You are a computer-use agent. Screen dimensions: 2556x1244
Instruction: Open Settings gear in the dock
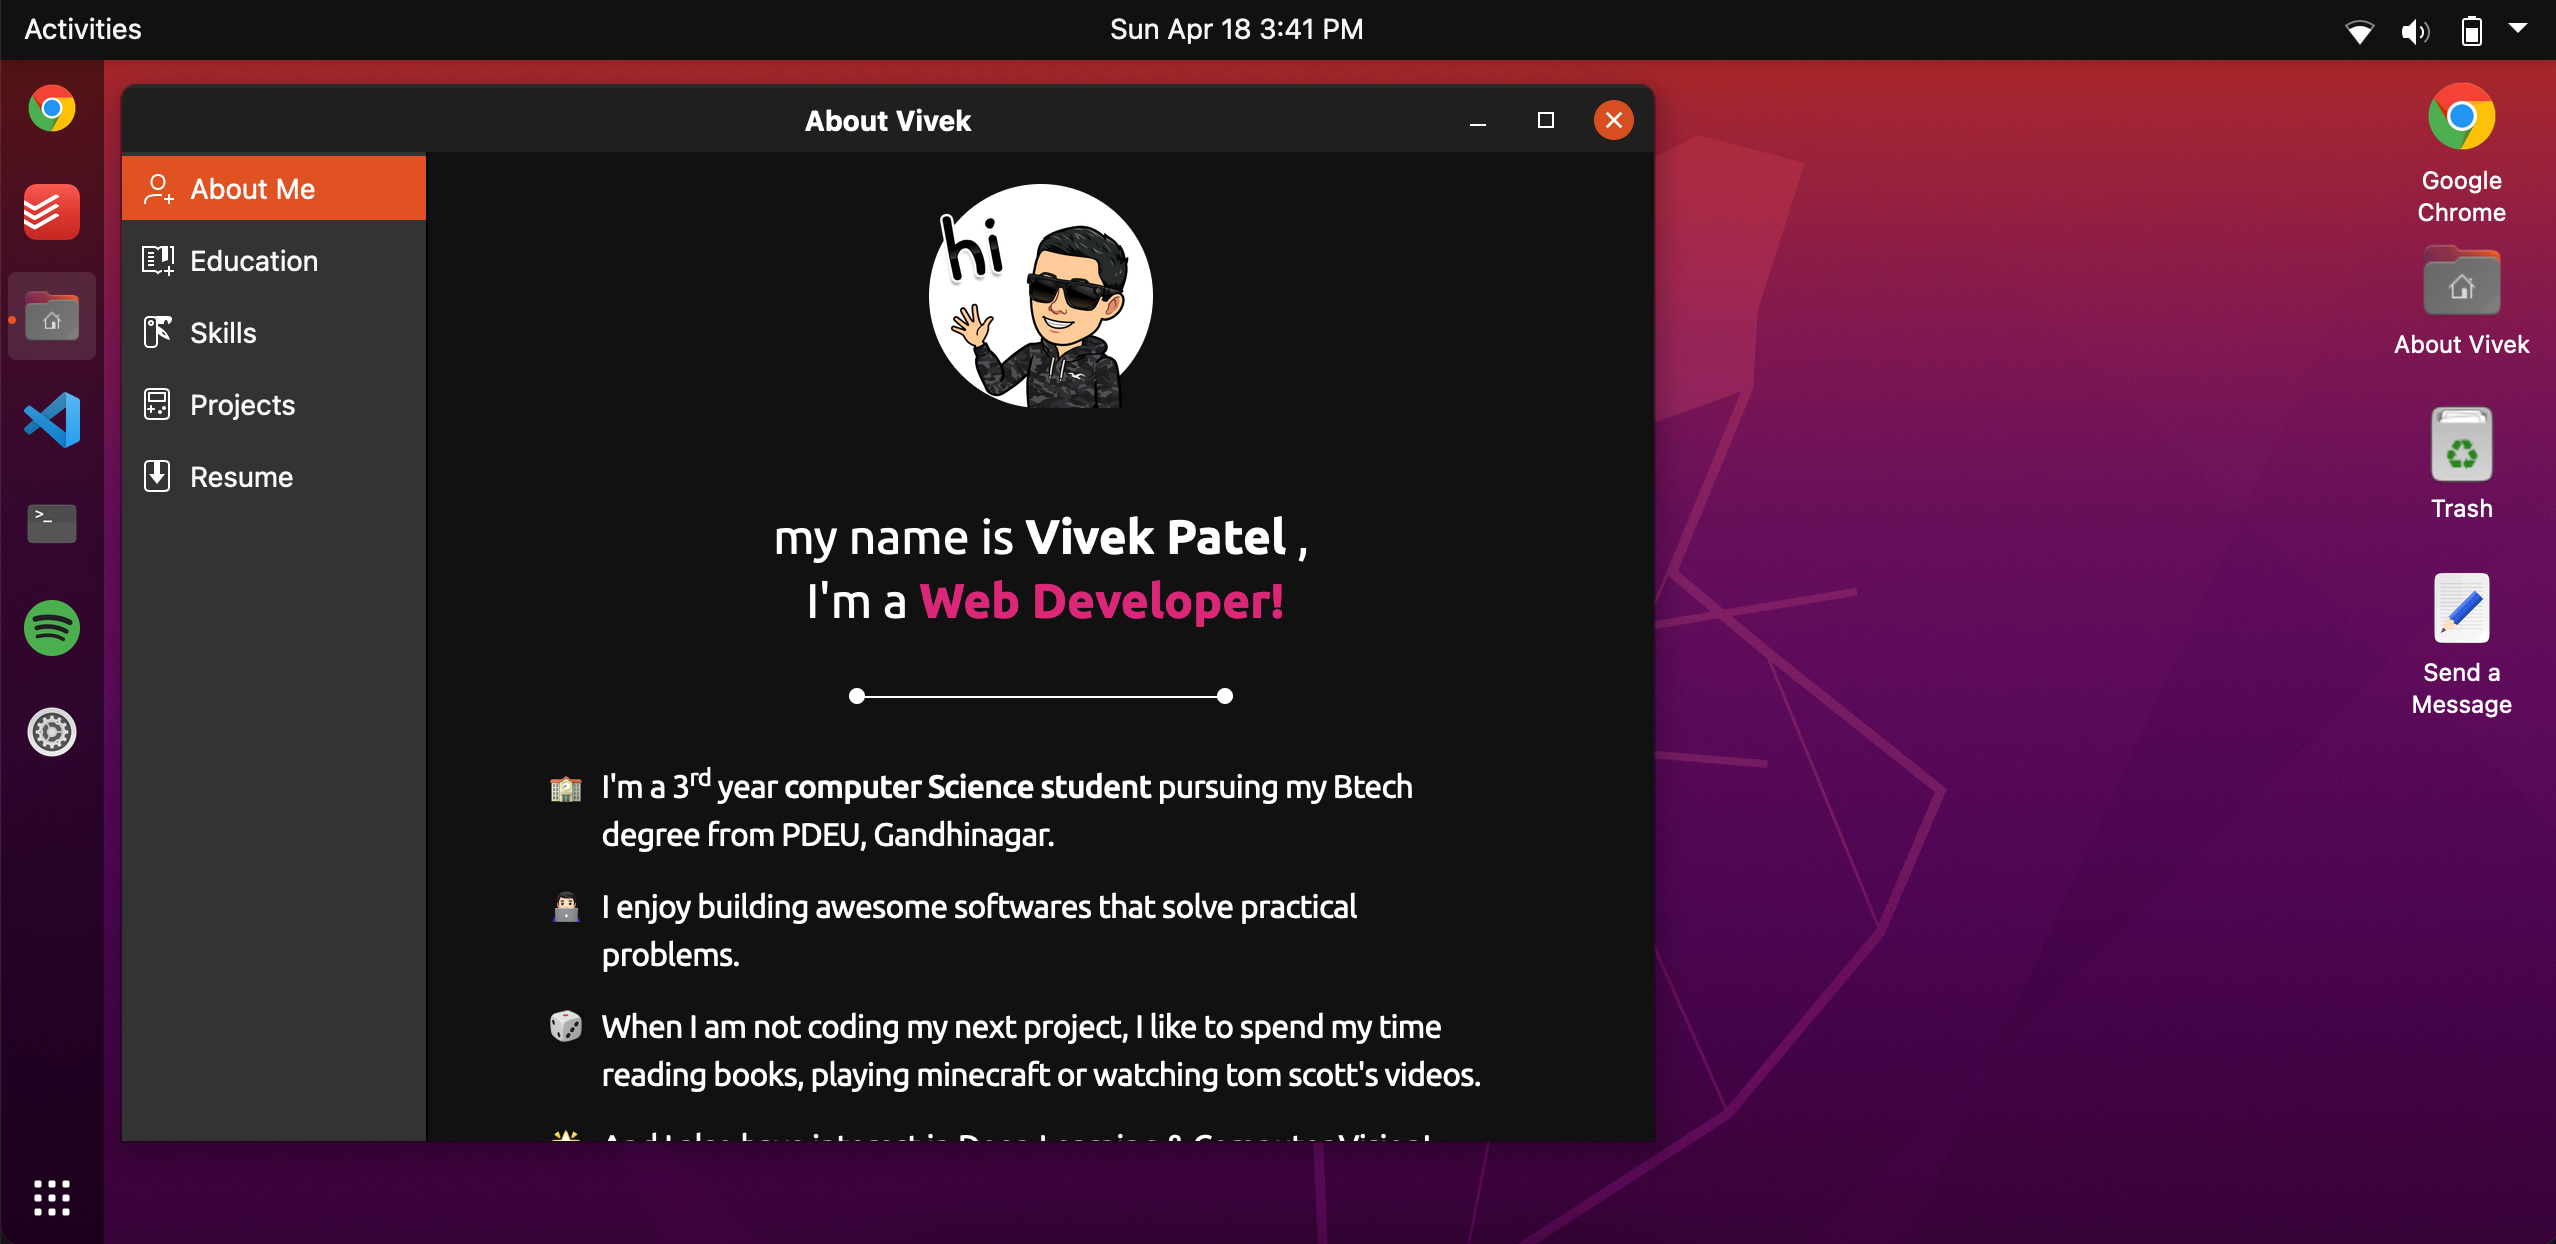point(52,732)
